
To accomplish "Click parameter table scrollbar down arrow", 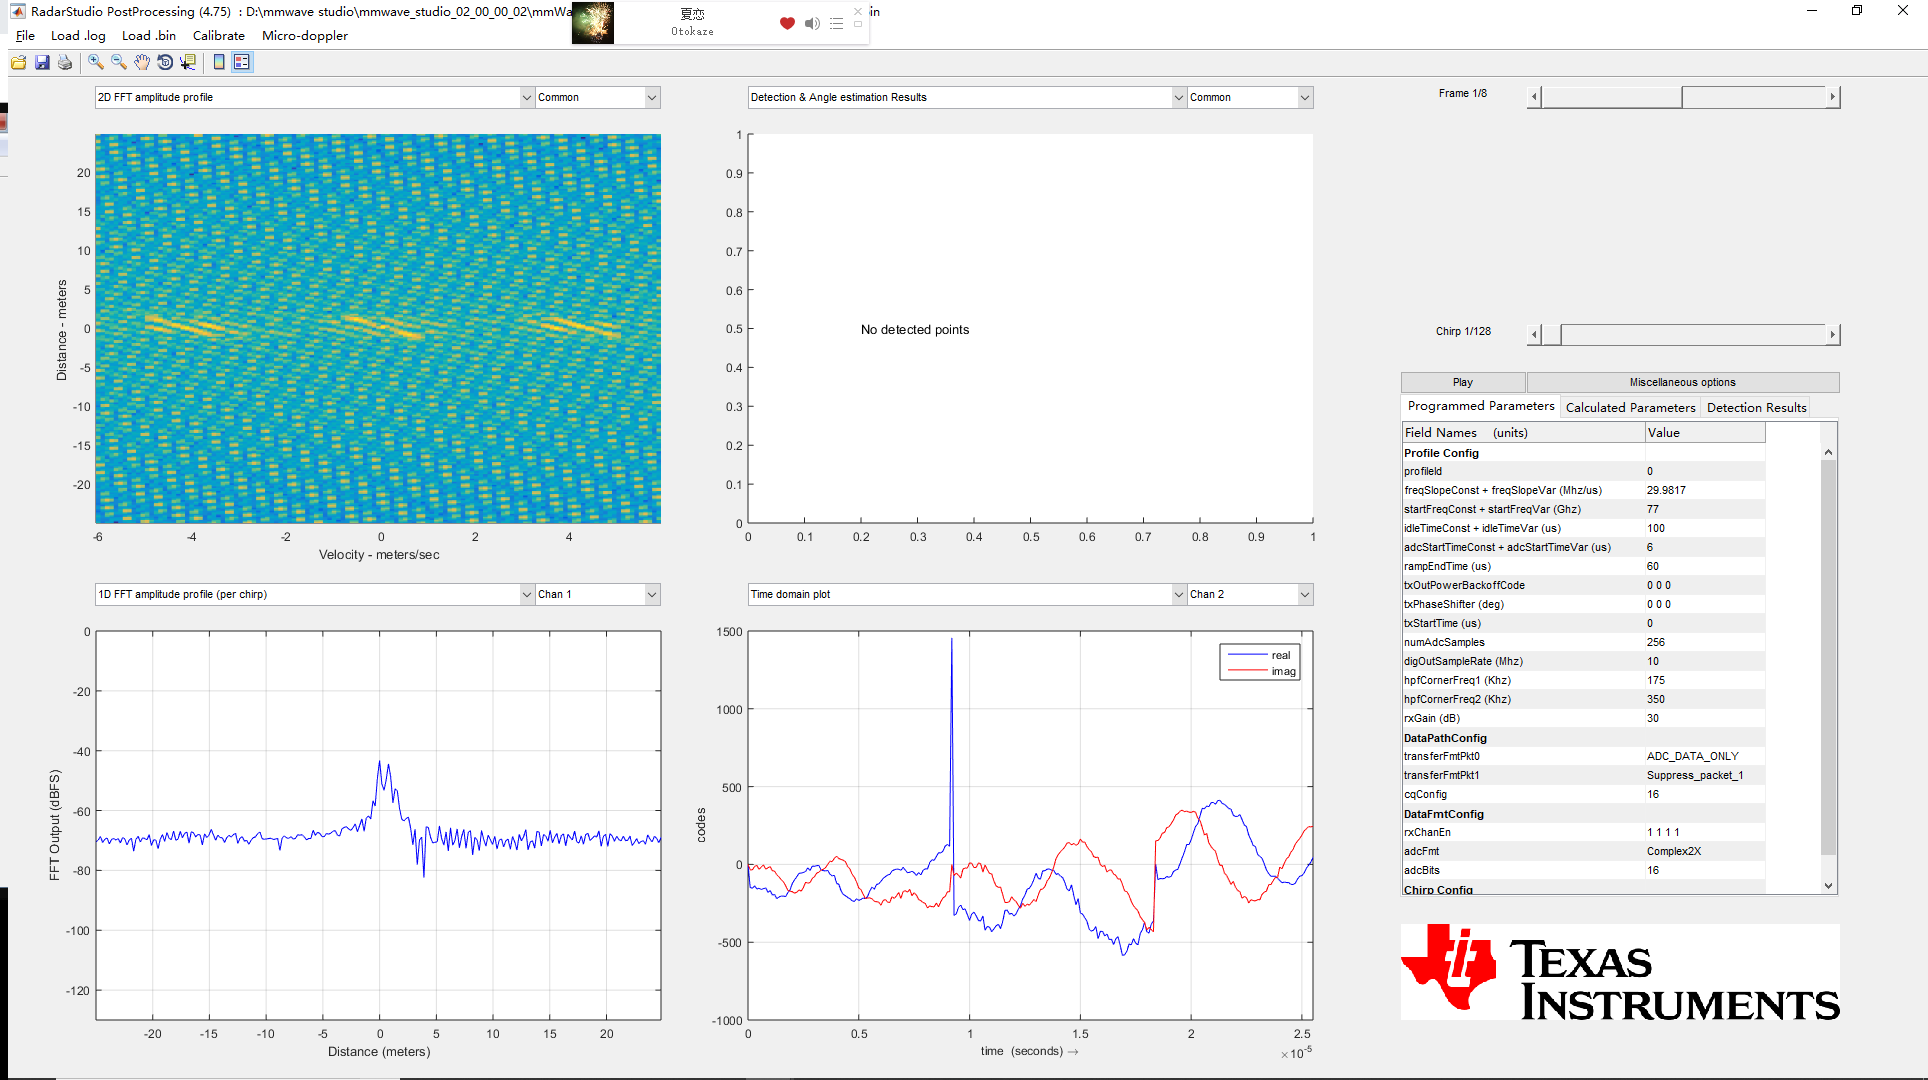I will [x=1828, y=885].
